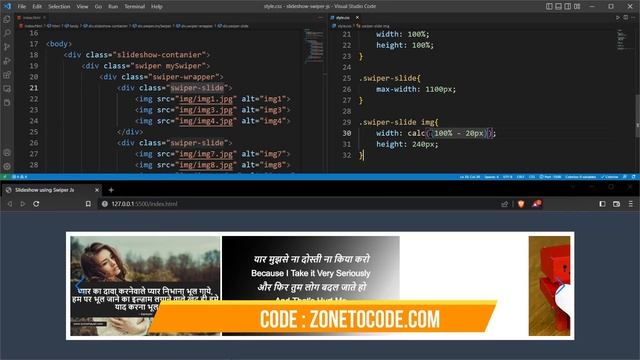Image resolution: width=640 pixels, height=360 pixels.
Task: Click the slider previous arrow
Action: (79, 284)
